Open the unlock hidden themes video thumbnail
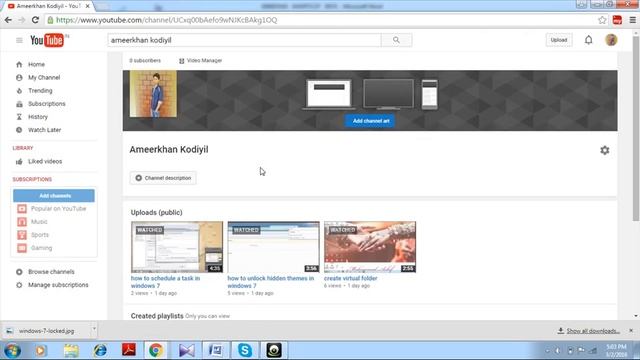 coord(273,247)
